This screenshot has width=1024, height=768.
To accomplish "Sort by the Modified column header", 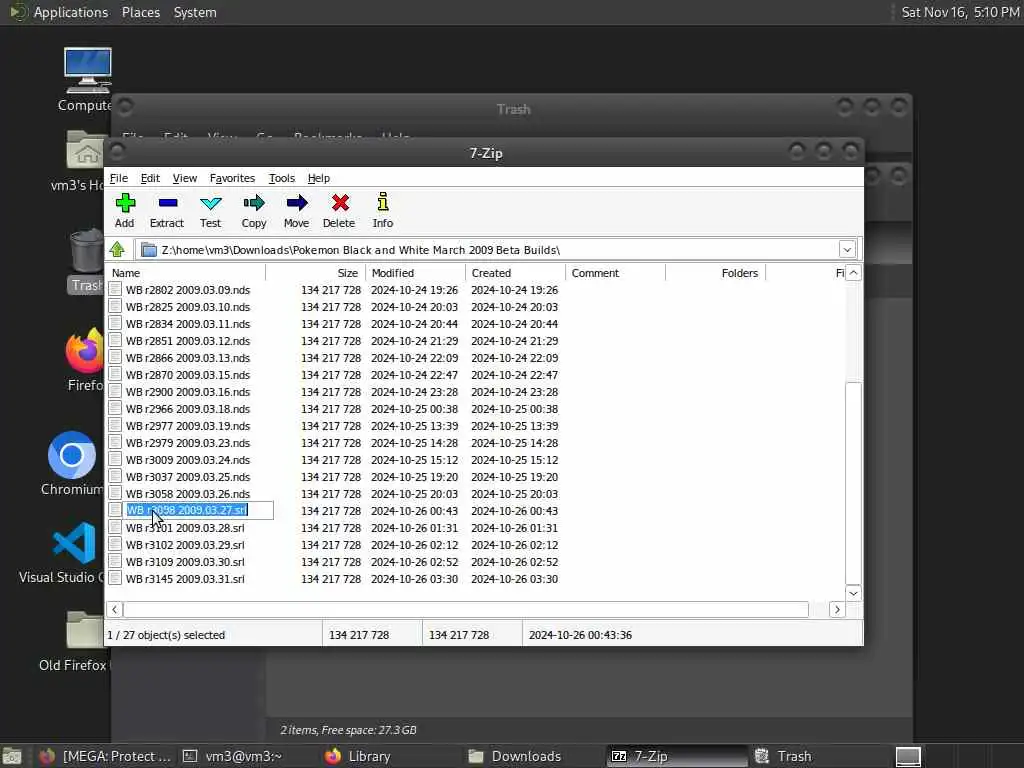I will coord(415,273).
